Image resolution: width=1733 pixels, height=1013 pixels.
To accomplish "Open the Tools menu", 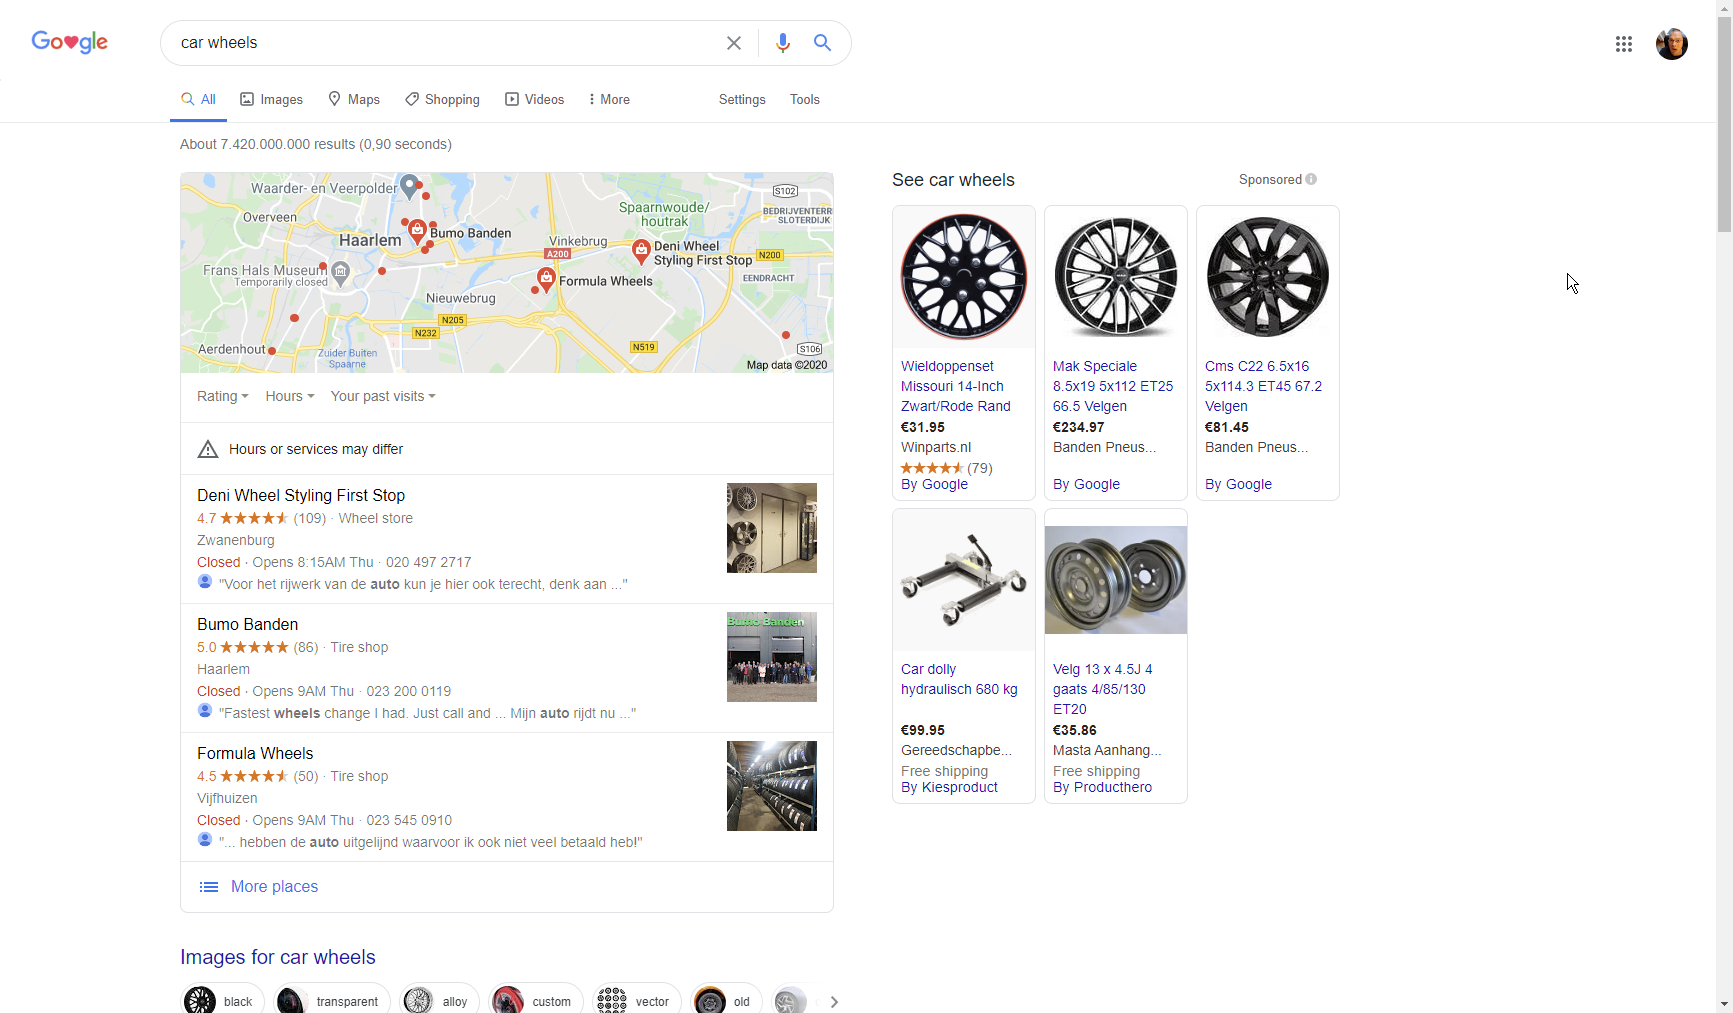I will coord(805,100).
